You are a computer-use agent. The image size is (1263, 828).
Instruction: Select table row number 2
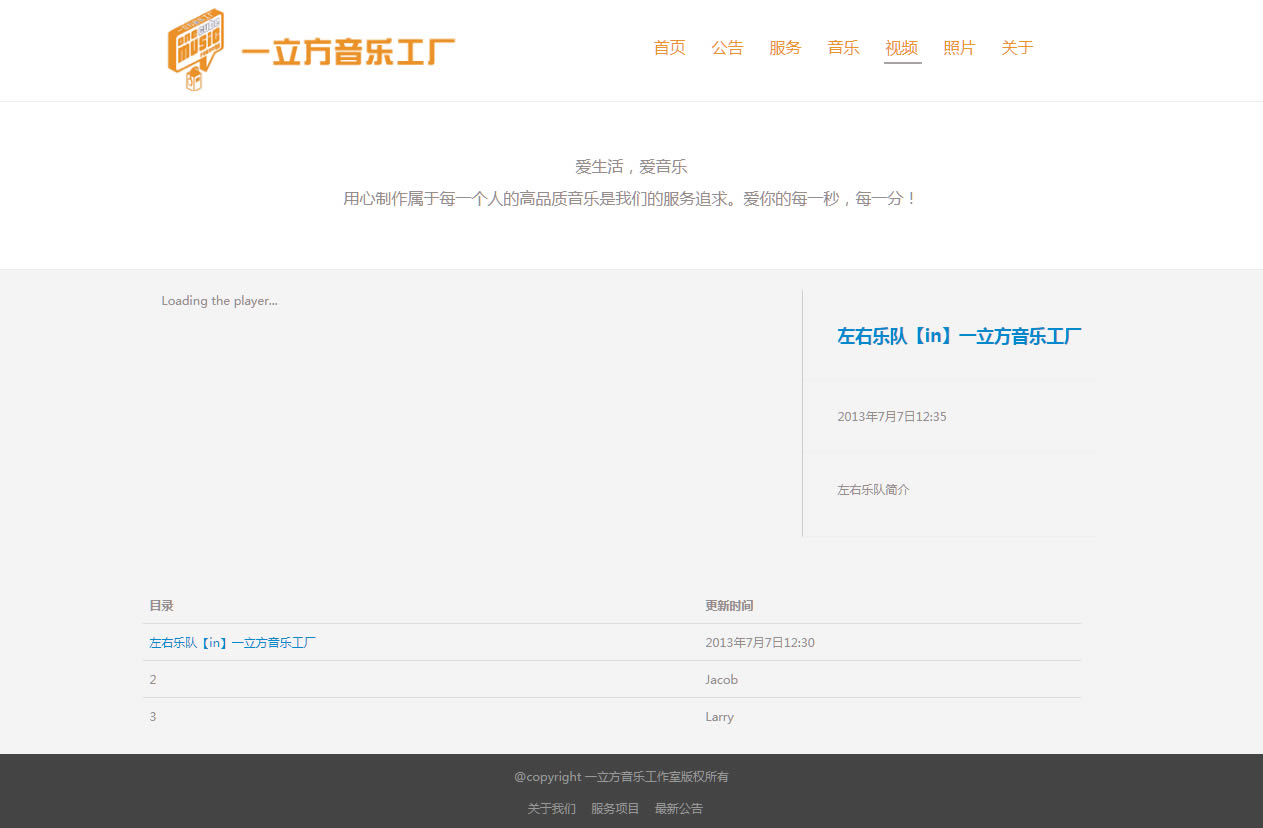(x=153, y=680)
